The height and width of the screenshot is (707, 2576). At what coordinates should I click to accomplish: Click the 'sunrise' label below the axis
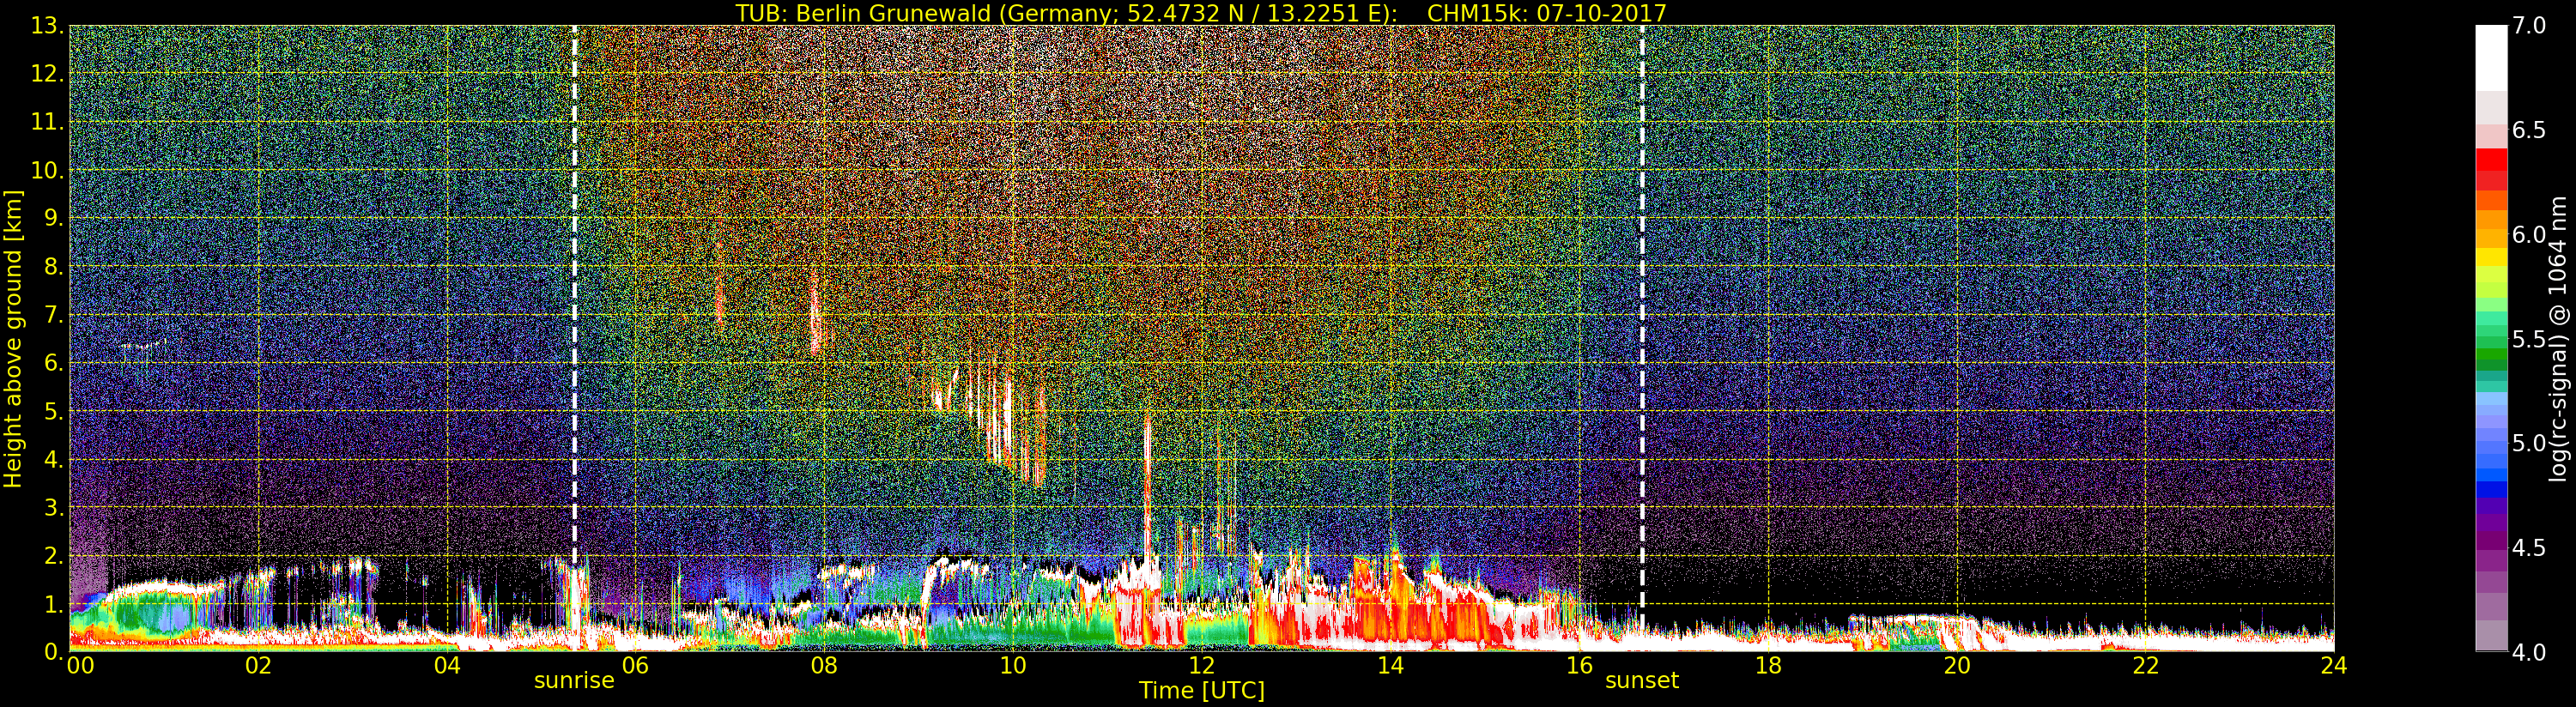574,680
